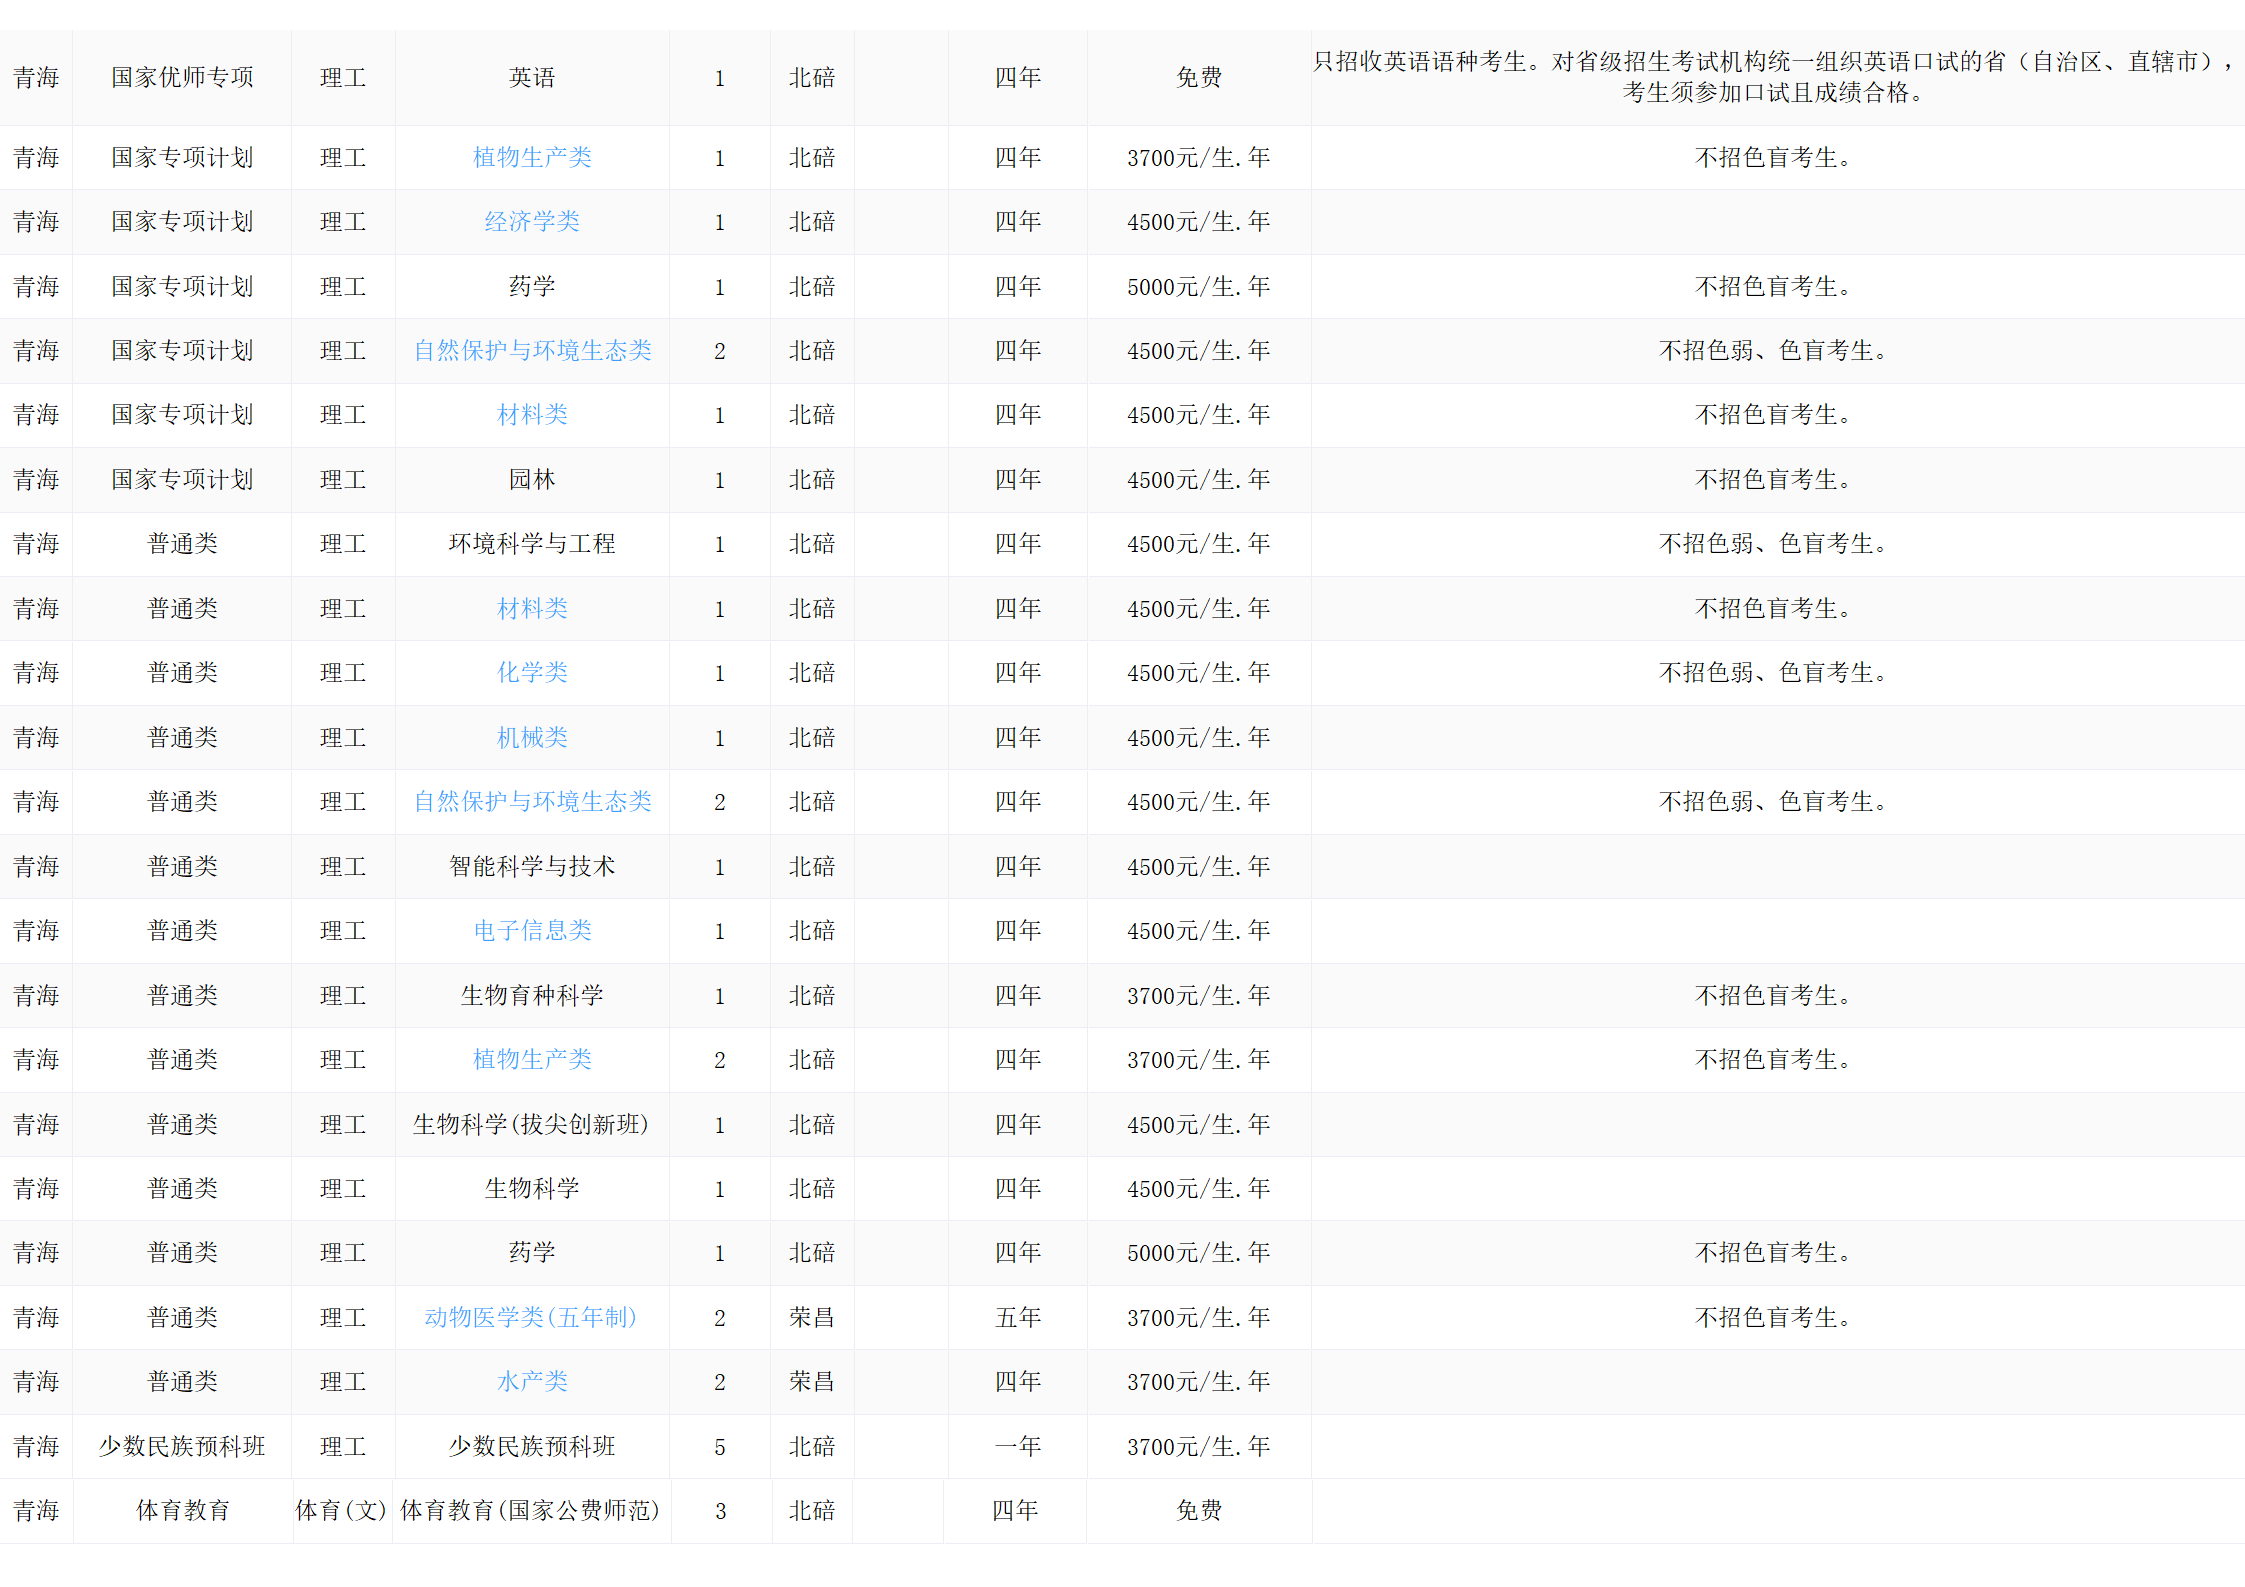Select the 智能科学与技术 major cell
The image size is (2245, 1587).
pos(532,866)
